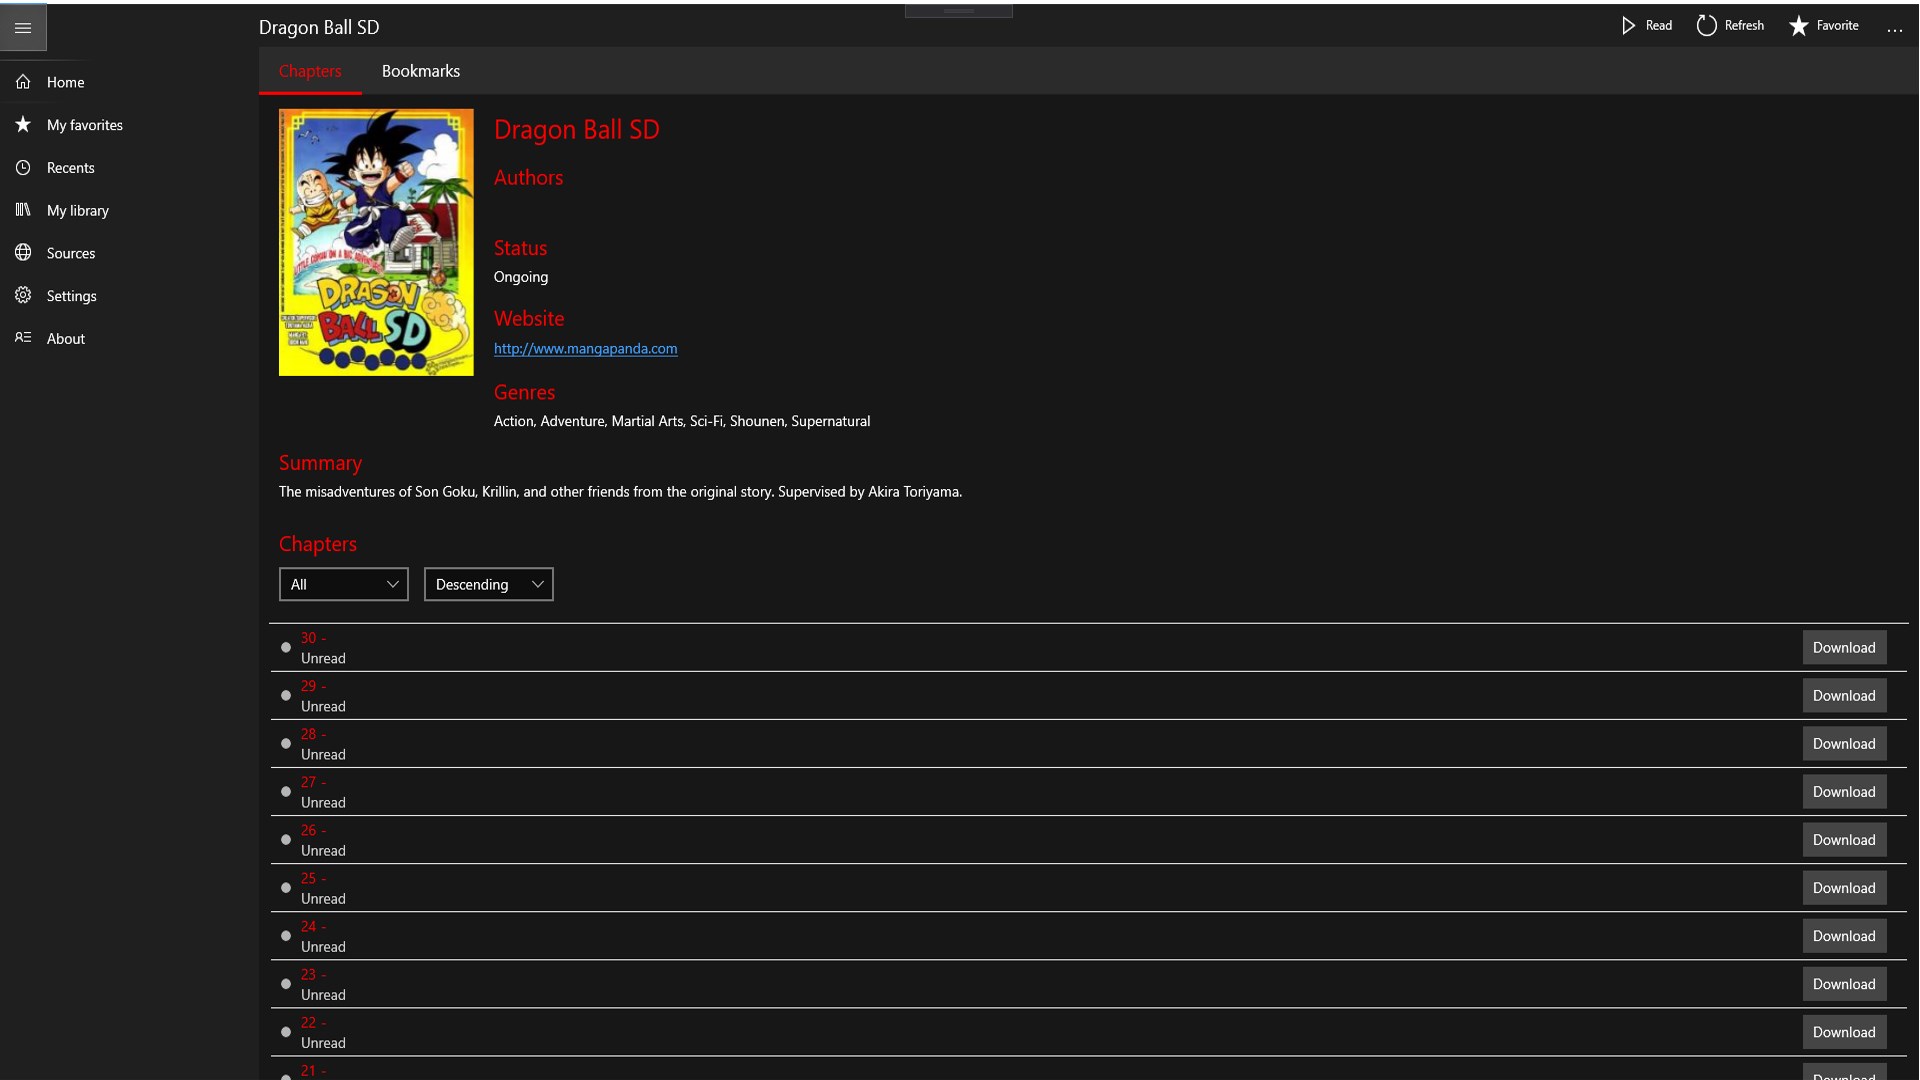Screen dimensions: 1920x1080
Task: Open the mangapanda.com website link
Action: (x=586, y=348)
